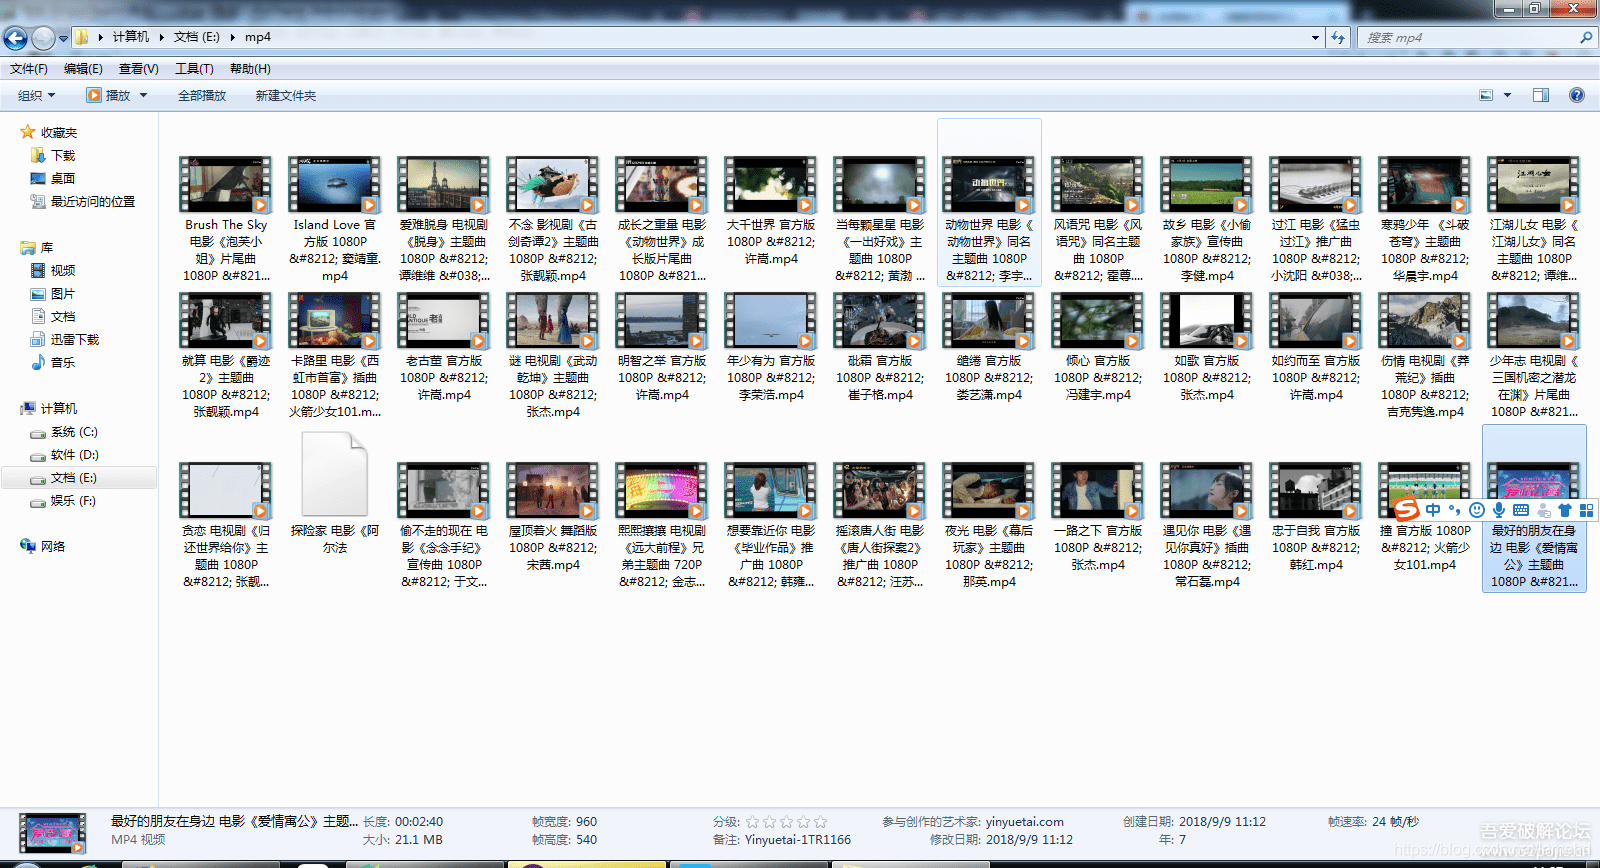Change the view with the view icon
Screen dimensions: 1600x868
[1486, 95]
